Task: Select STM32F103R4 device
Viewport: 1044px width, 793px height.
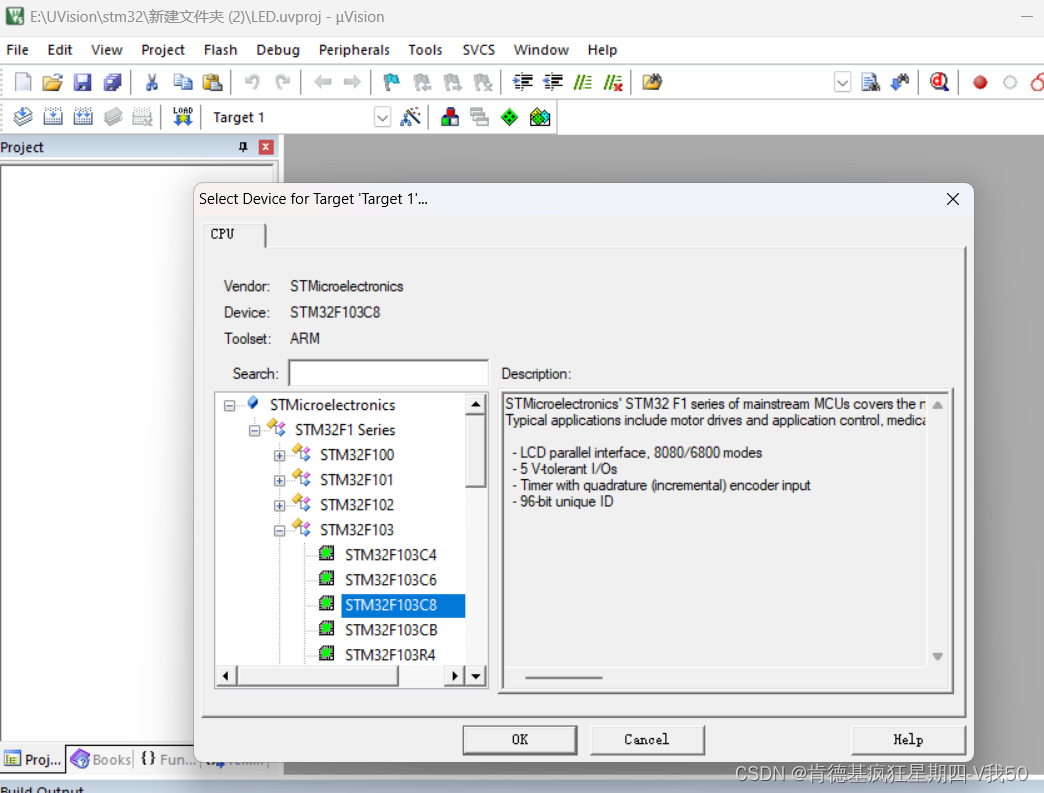Action: point(390,655)
